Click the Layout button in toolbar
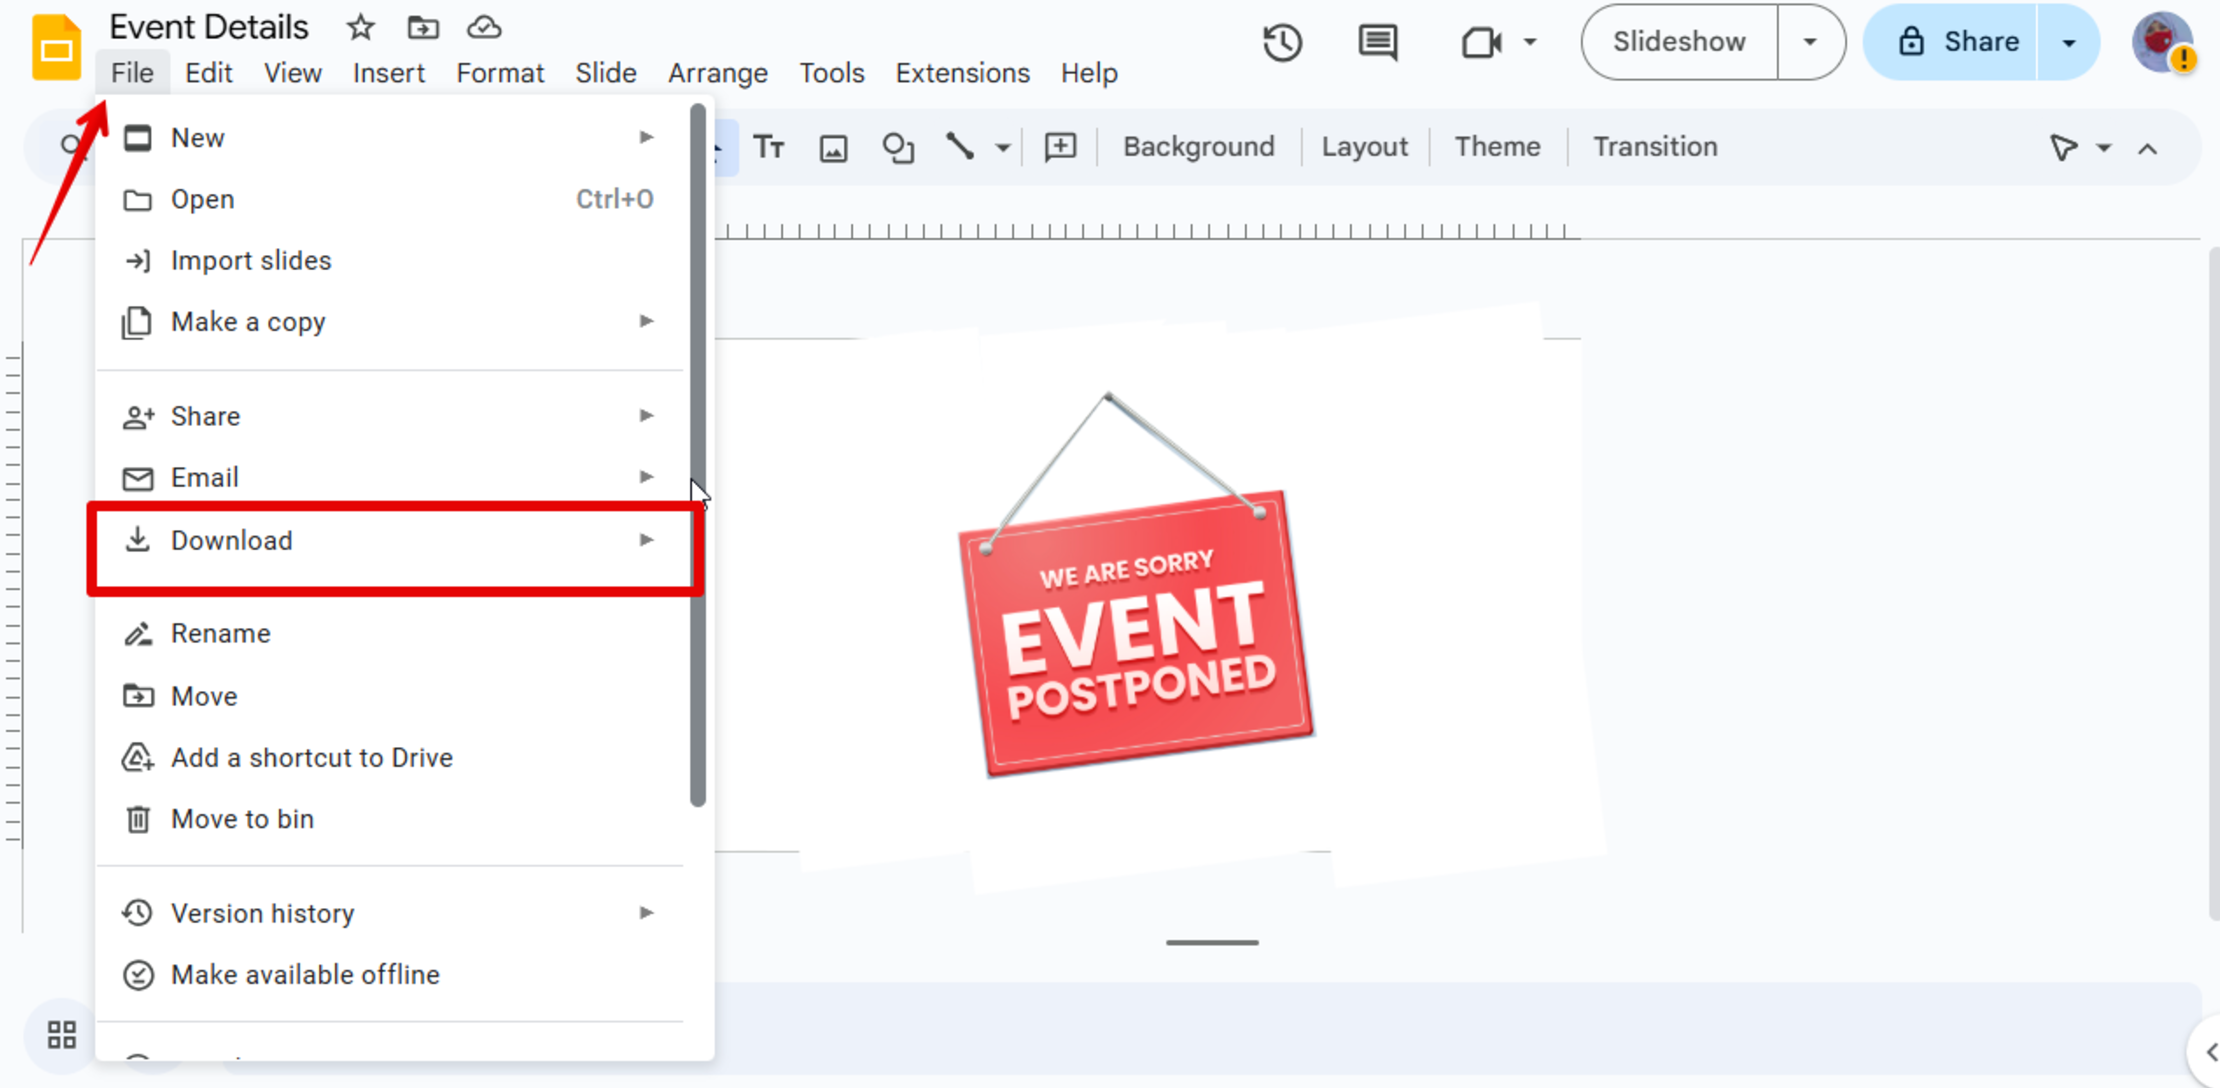The image size is (2220, 1088). (x=1363, y=146)
